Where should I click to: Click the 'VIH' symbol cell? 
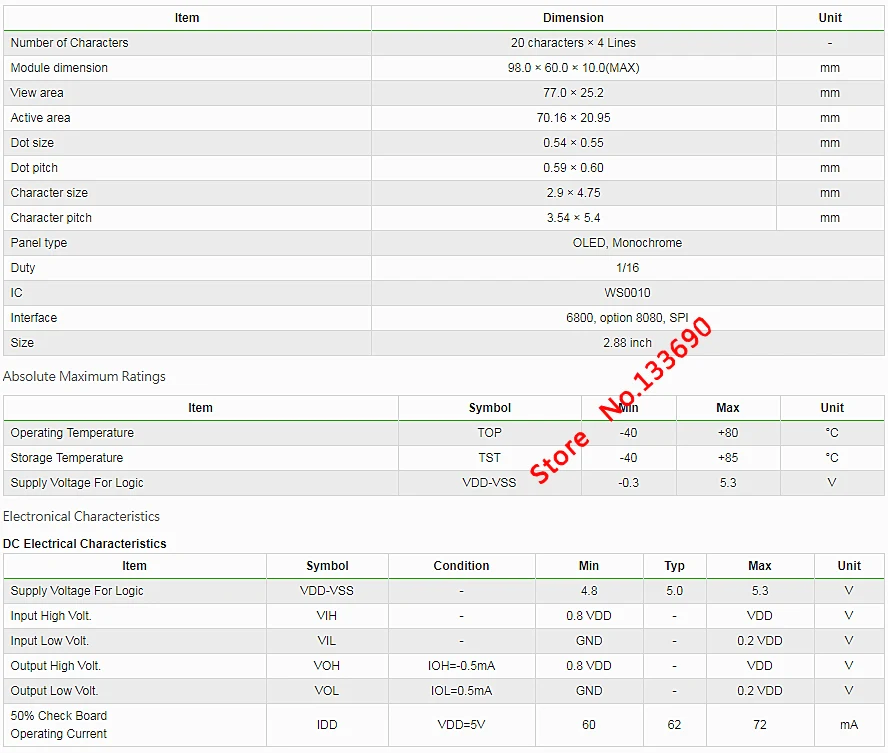[x=327, y=615]
